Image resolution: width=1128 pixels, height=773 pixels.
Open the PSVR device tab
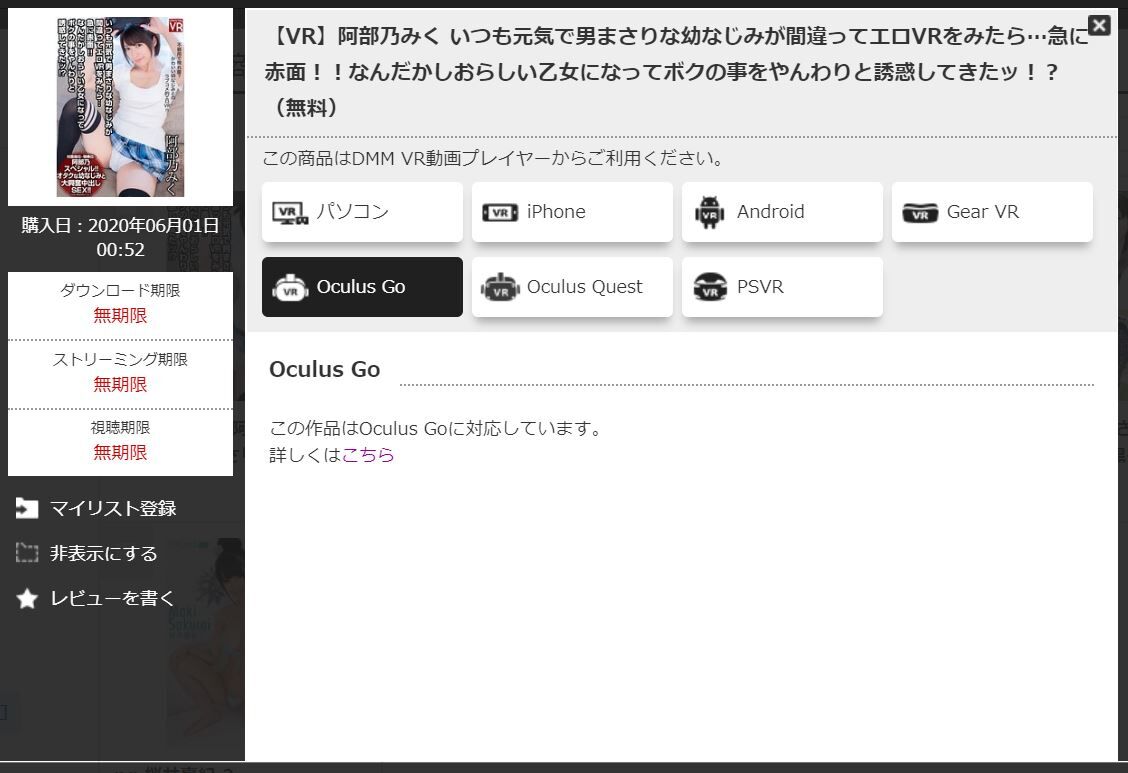click(782, 287)
